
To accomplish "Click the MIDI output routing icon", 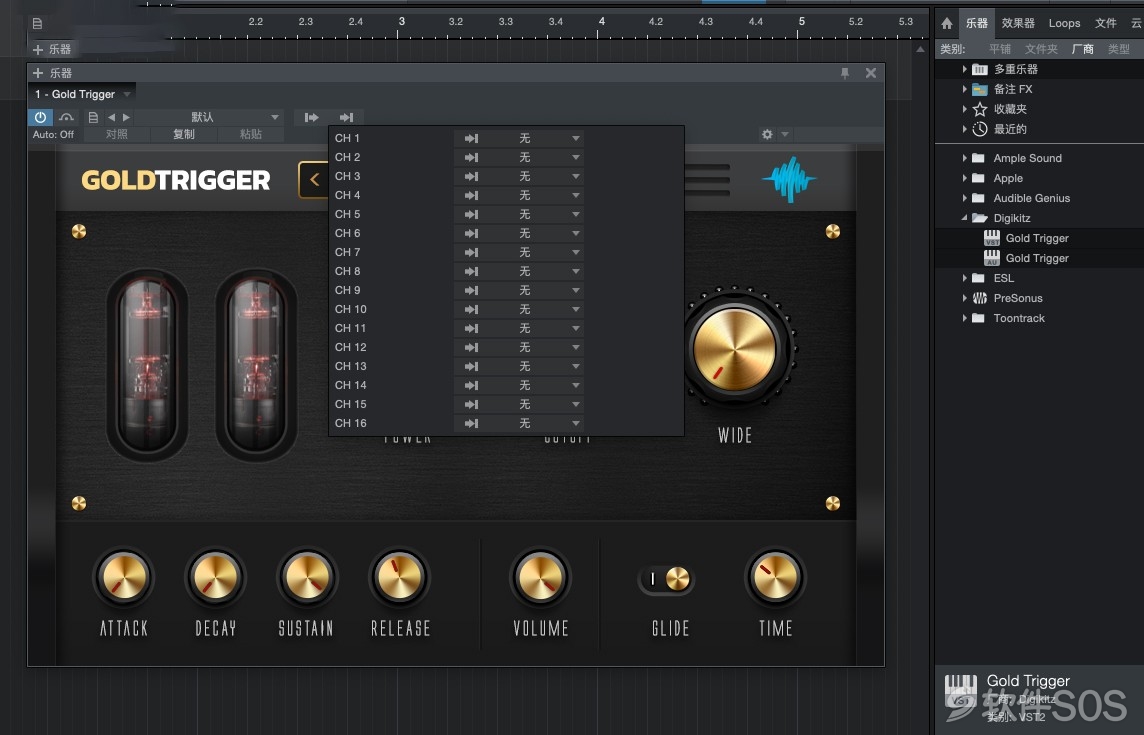I will pos(312,117).
